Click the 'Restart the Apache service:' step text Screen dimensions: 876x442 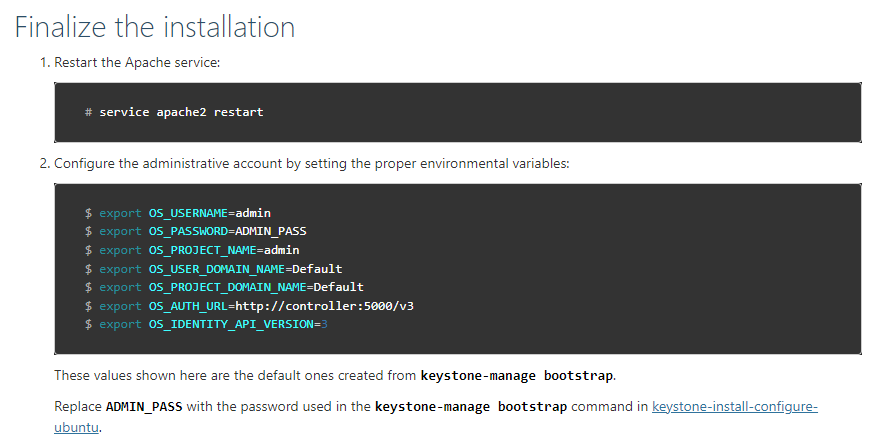(x=137, y=63)
